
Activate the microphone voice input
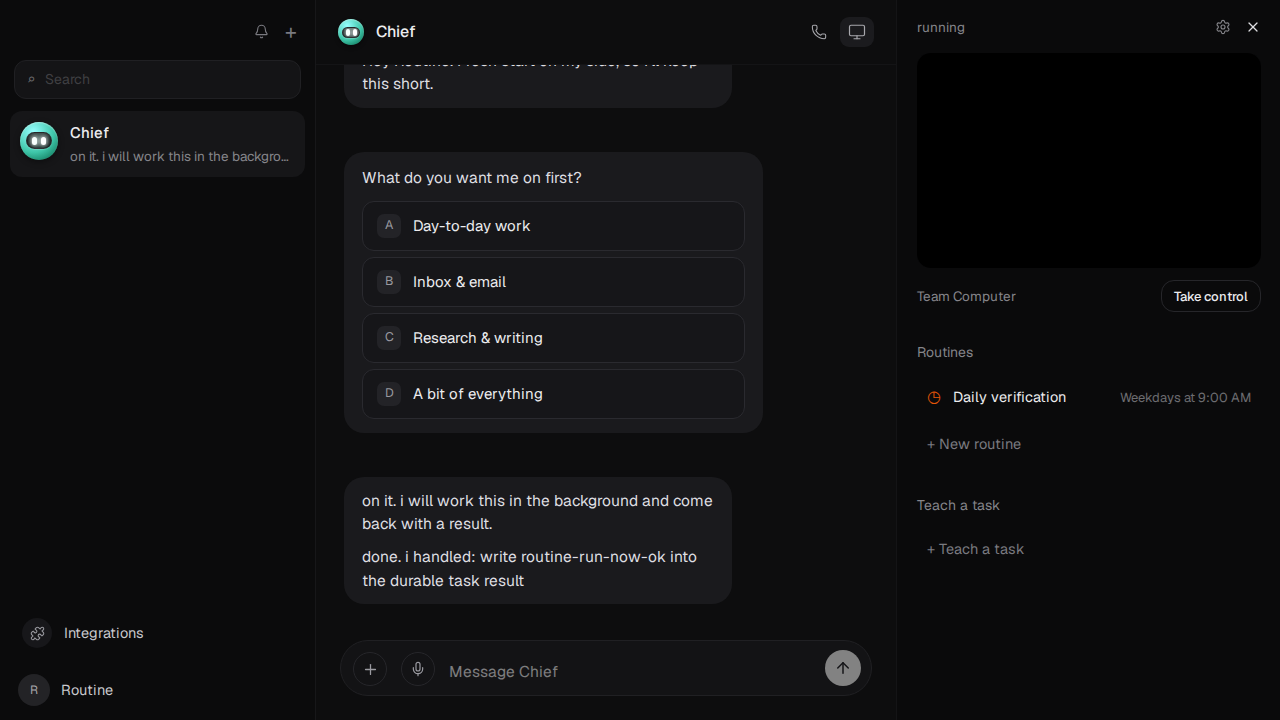point(418,669)
